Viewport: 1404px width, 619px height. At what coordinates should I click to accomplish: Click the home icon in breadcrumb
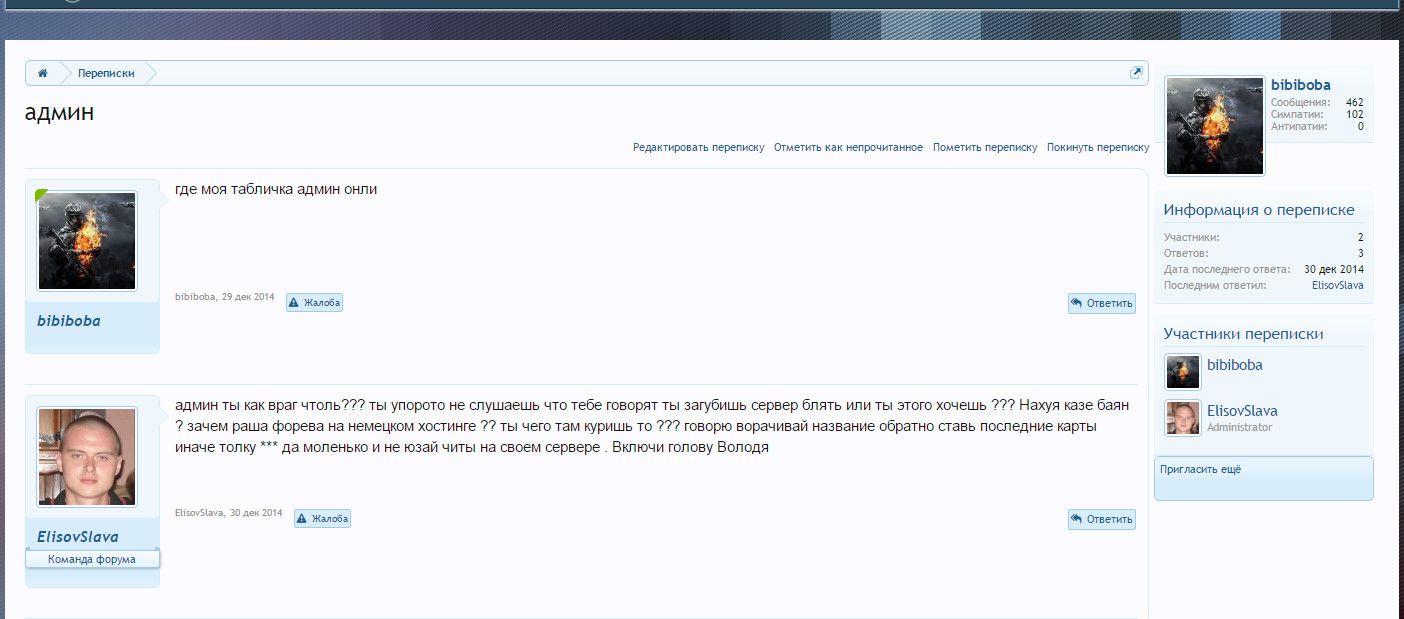pyautogui.click(x=43, y=73)
